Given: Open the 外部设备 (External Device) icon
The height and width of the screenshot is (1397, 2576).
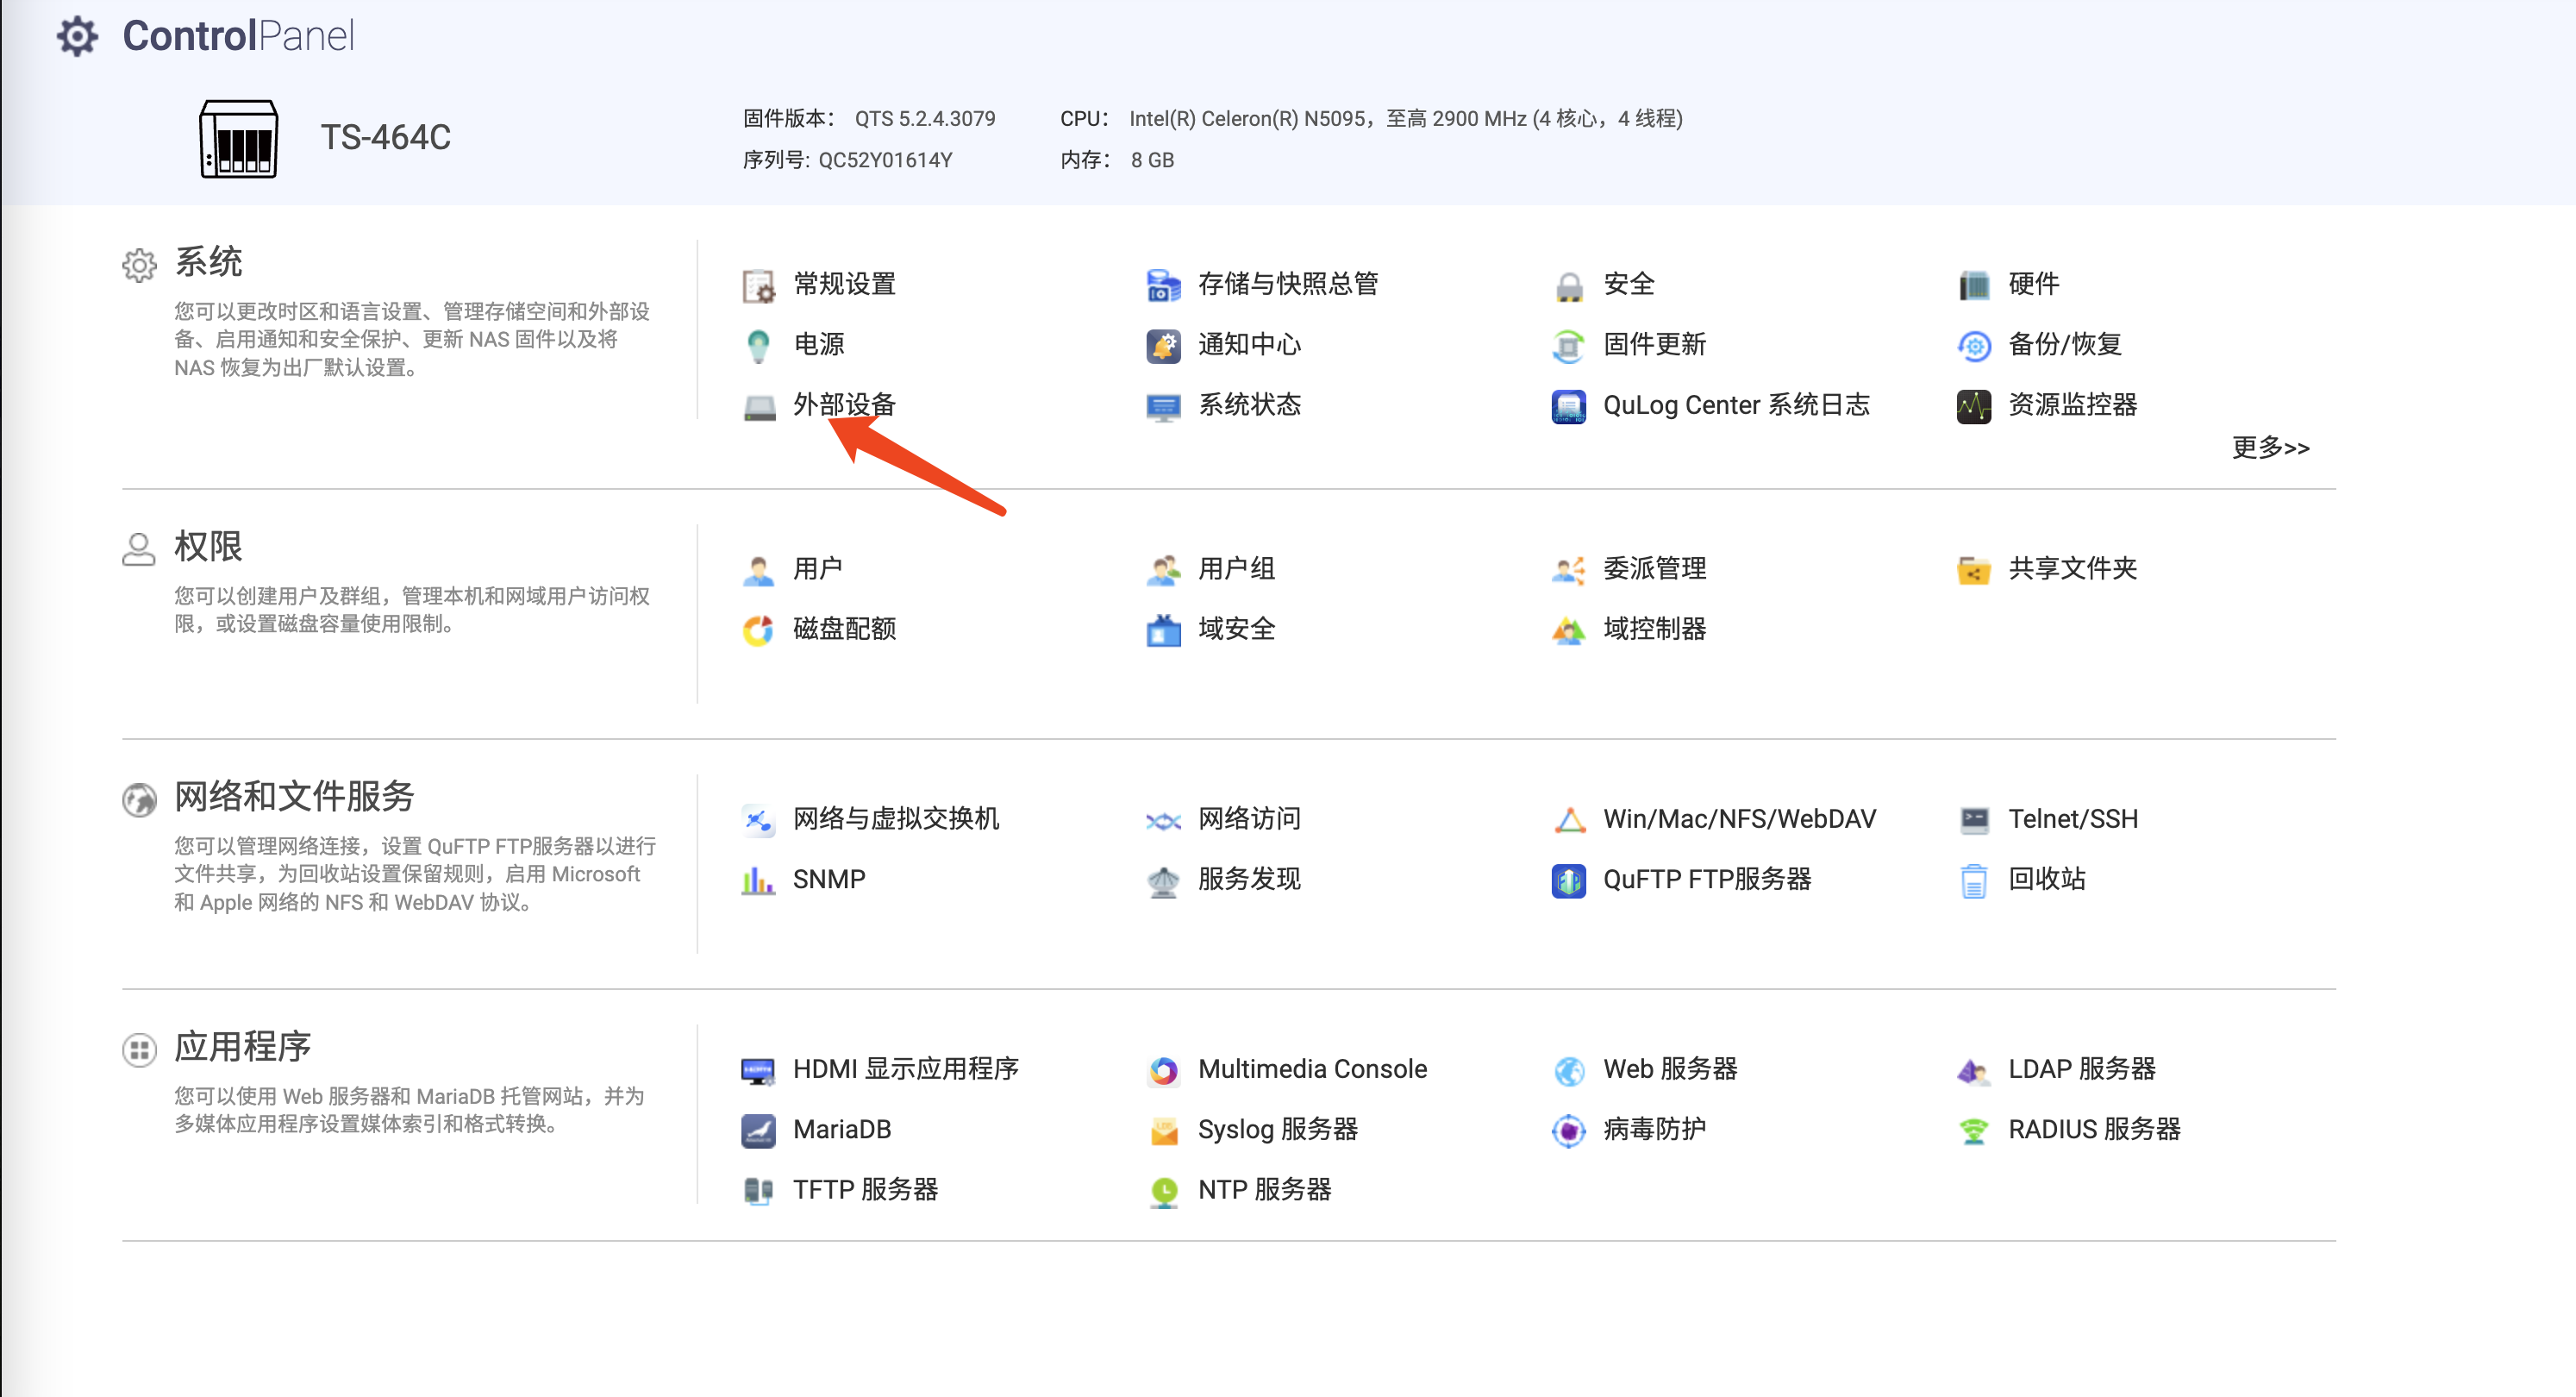Looking at the screenshot, I should pos(759,406).
